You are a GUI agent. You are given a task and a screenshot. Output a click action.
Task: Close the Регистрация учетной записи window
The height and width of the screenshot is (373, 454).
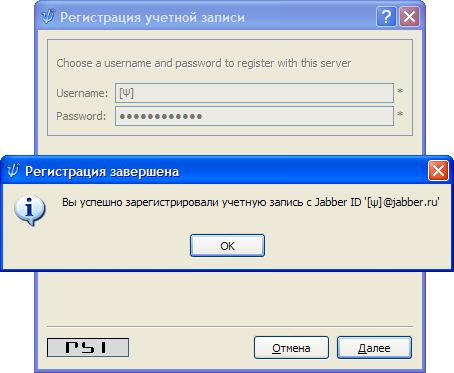(x=409, y=16)
